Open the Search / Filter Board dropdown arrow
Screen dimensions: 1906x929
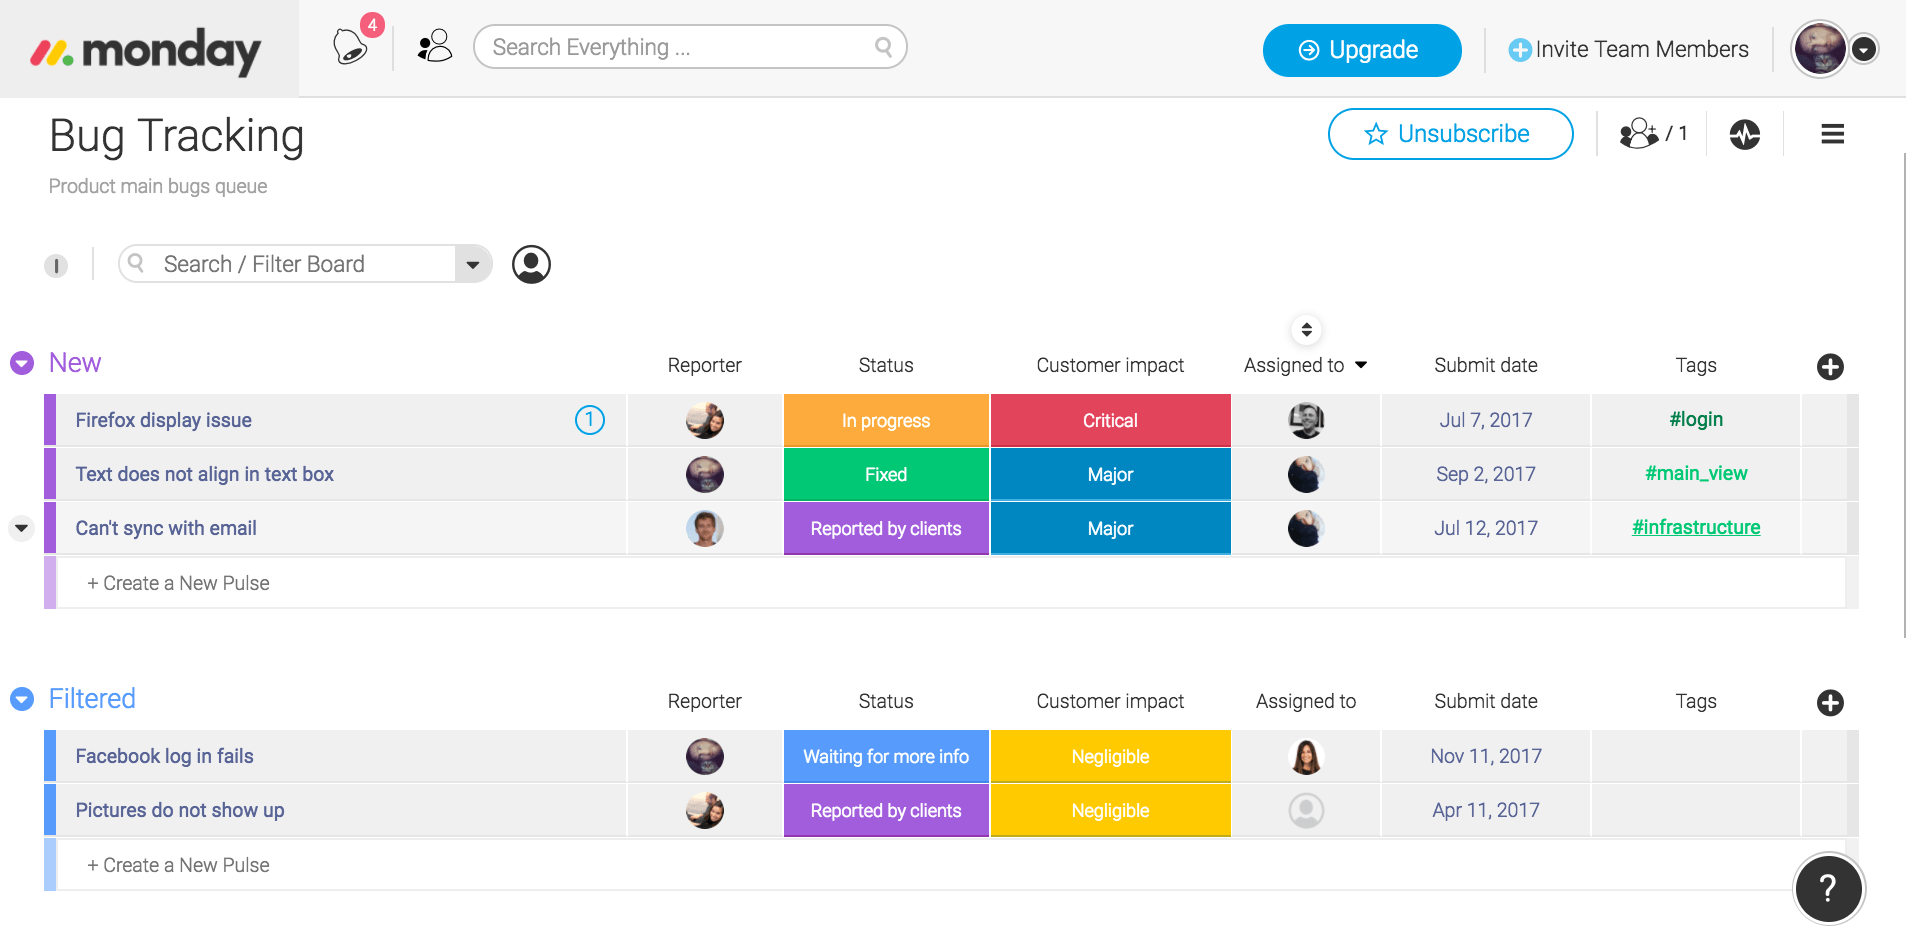click(x=473, y=264)
